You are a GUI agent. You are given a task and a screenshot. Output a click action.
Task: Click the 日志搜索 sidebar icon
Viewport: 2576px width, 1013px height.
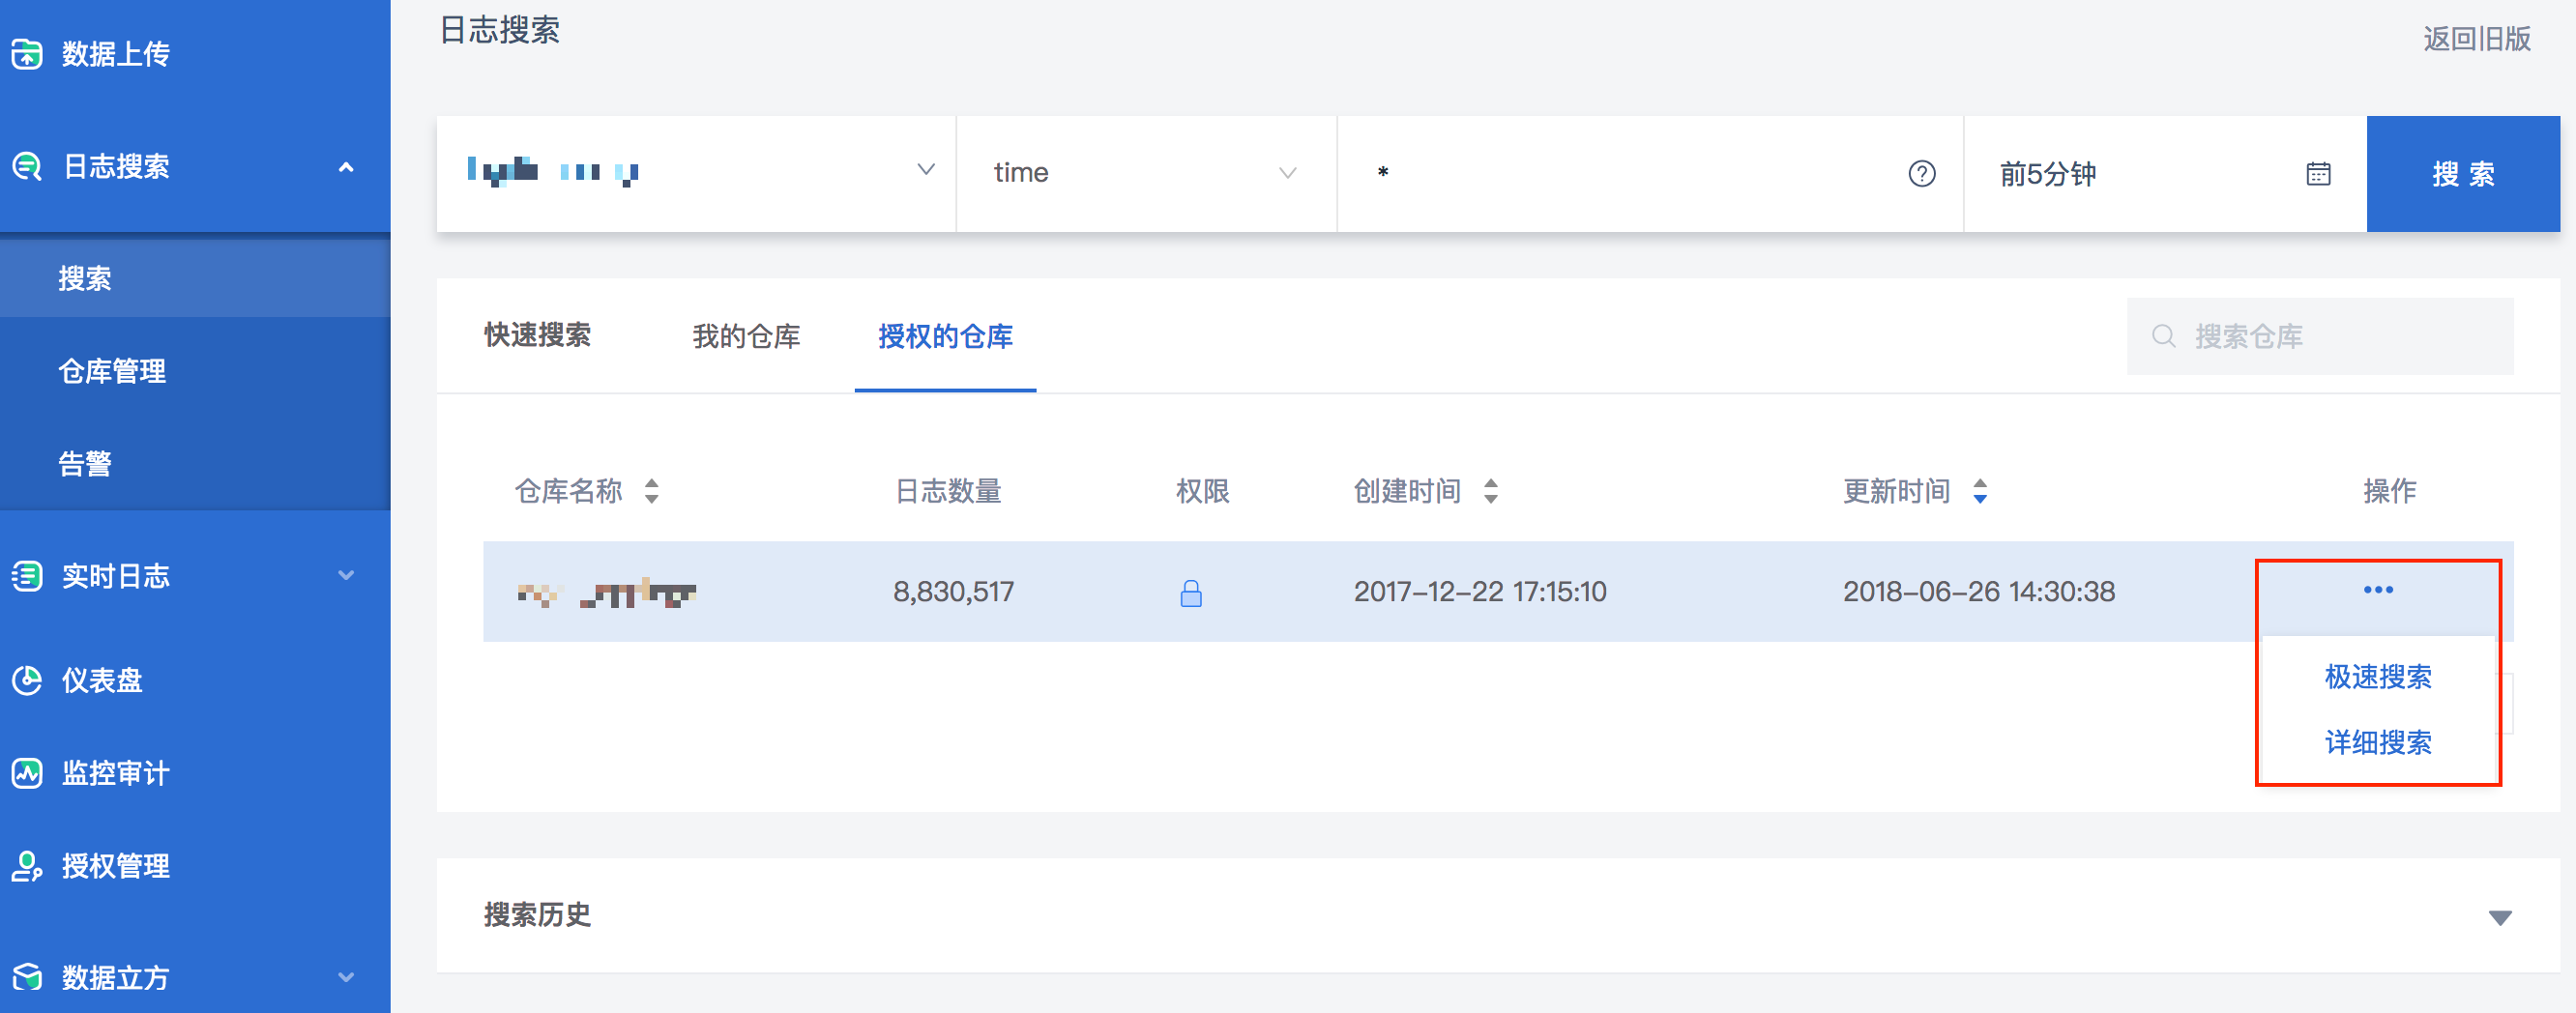(27, 166)
